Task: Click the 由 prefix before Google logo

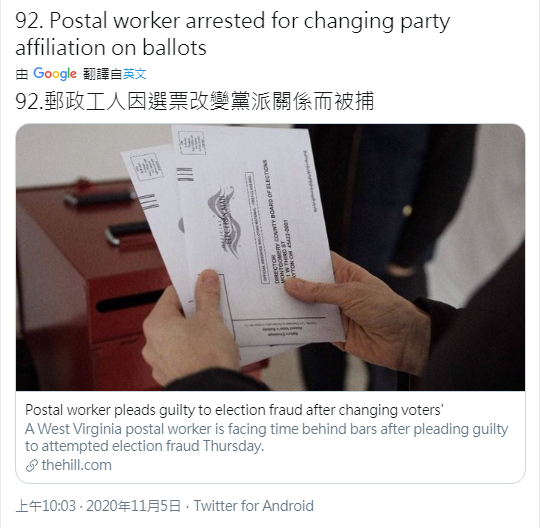Action: (x=22, y=74)
